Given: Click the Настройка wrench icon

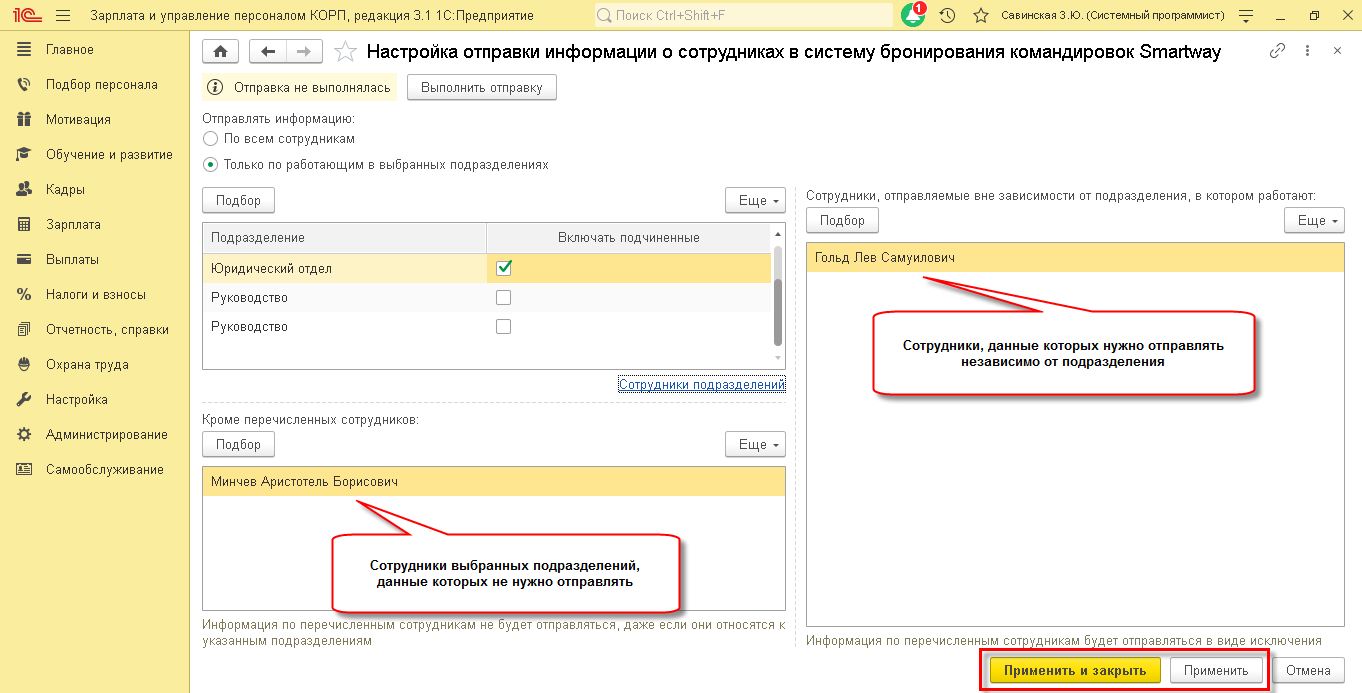Looking at the screenshot, I should pos(25,400).
